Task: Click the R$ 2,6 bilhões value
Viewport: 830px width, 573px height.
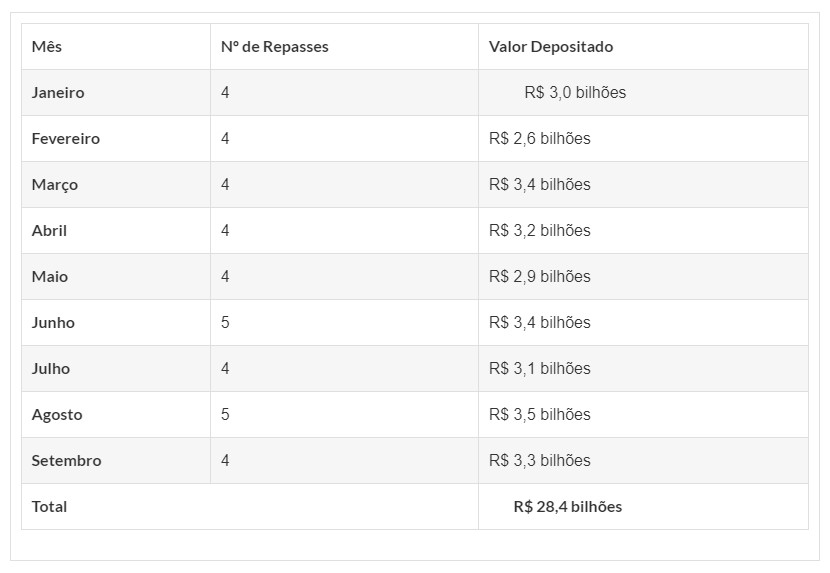Action: point(539,139)
